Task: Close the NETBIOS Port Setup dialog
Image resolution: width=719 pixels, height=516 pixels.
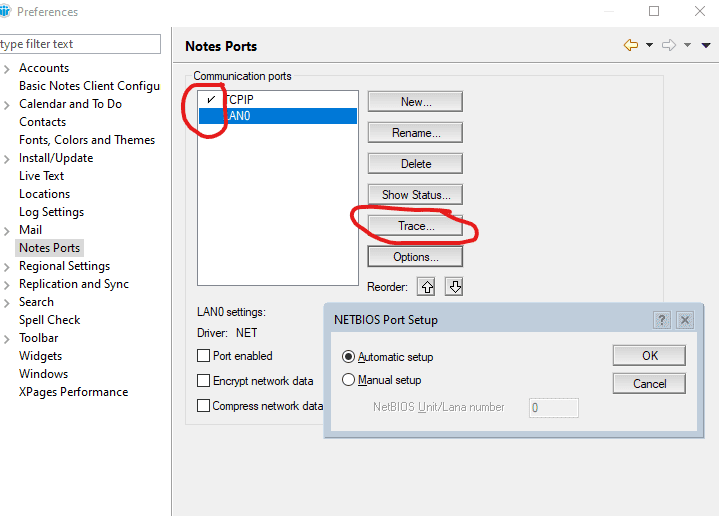Action: [685, 320]
